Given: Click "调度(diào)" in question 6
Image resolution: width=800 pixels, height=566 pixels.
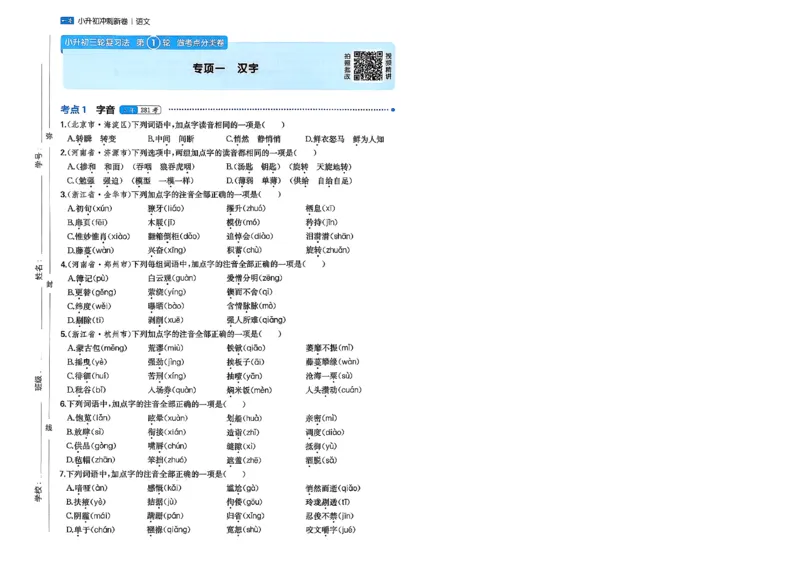Looking at the screenshot, I should point(325,432).
